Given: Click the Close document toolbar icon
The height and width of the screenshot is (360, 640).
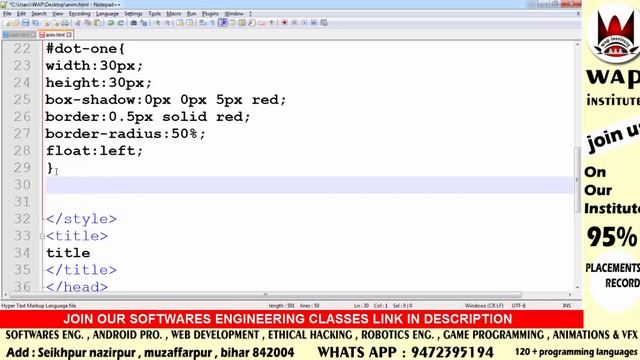Looking at the screenshot, I should 47,23.
